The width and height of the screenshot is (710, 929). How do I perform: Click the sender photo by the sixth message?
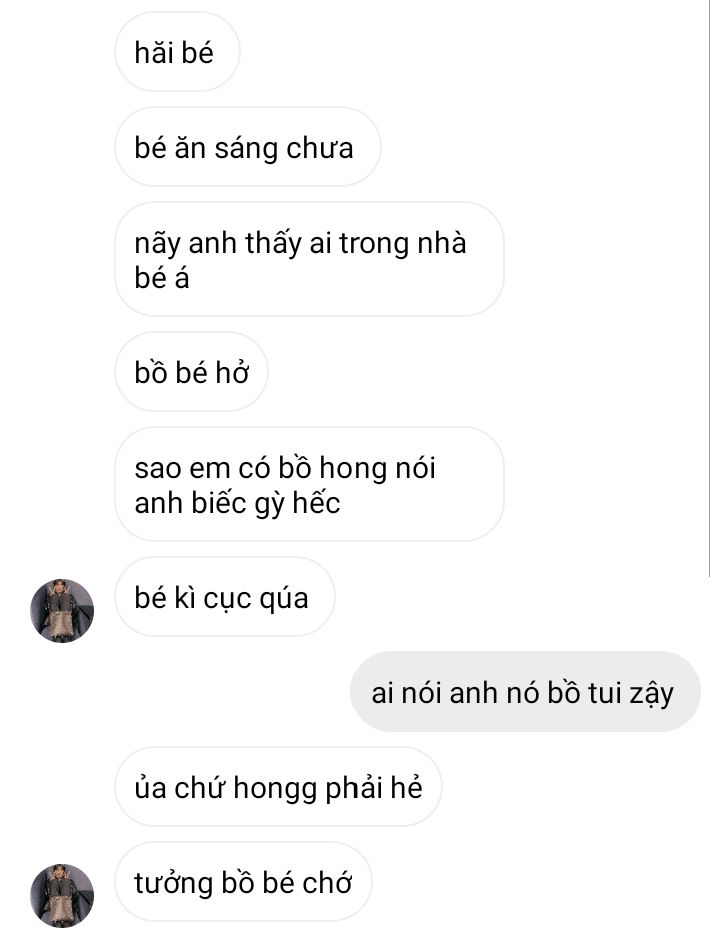pos(62,611)
